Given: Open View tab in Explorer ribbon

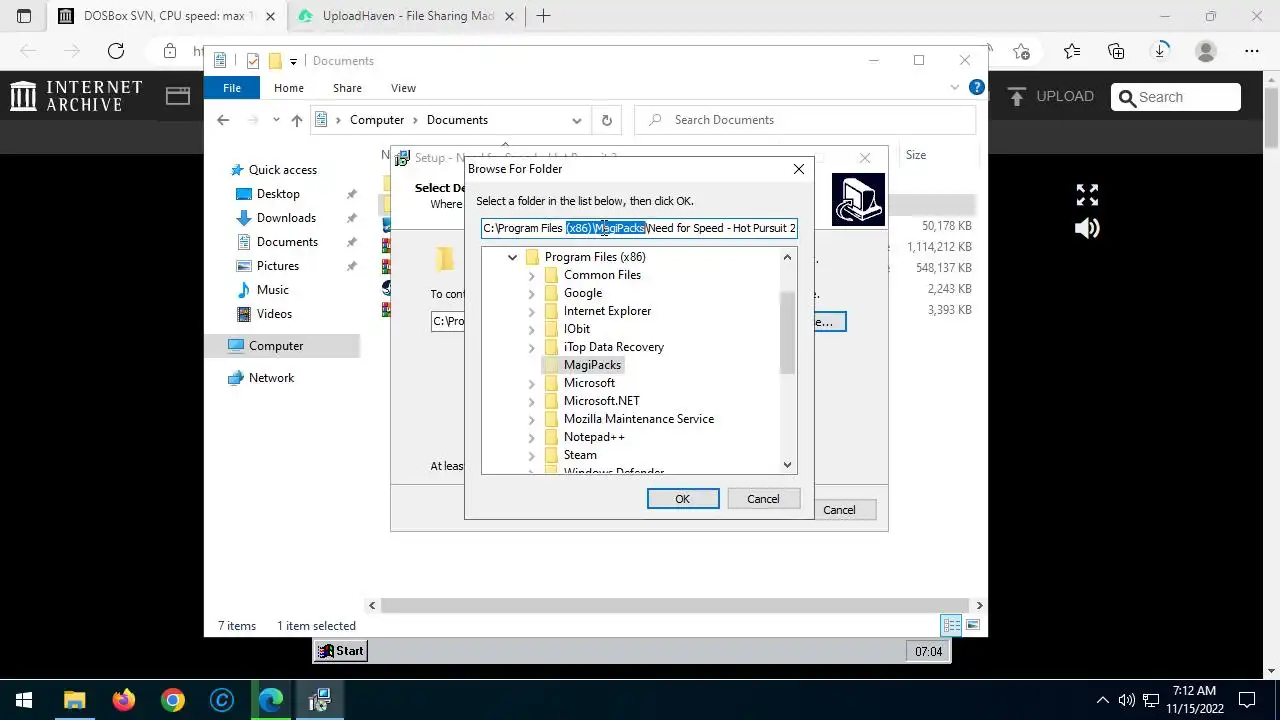Looking at the screenshot, I should pos(403,88).
